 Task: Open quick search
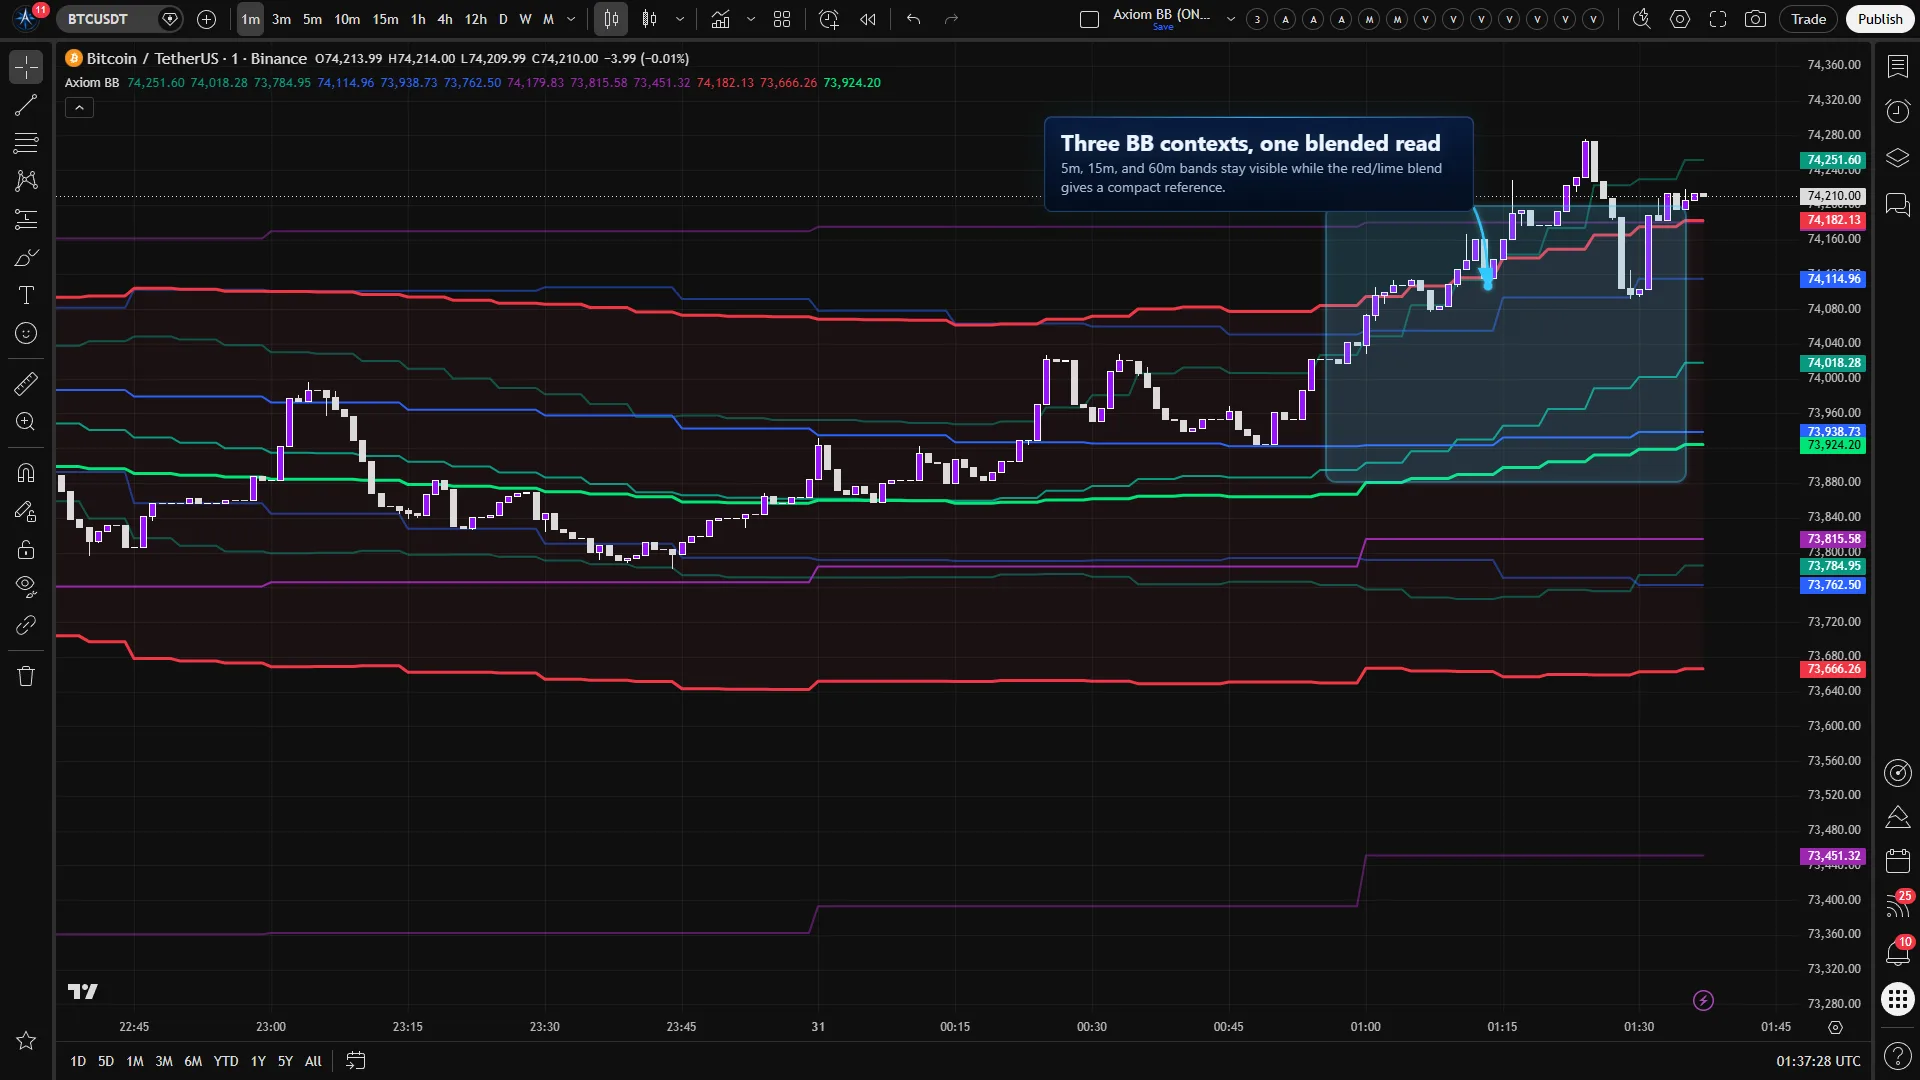tap(1641, 19)
